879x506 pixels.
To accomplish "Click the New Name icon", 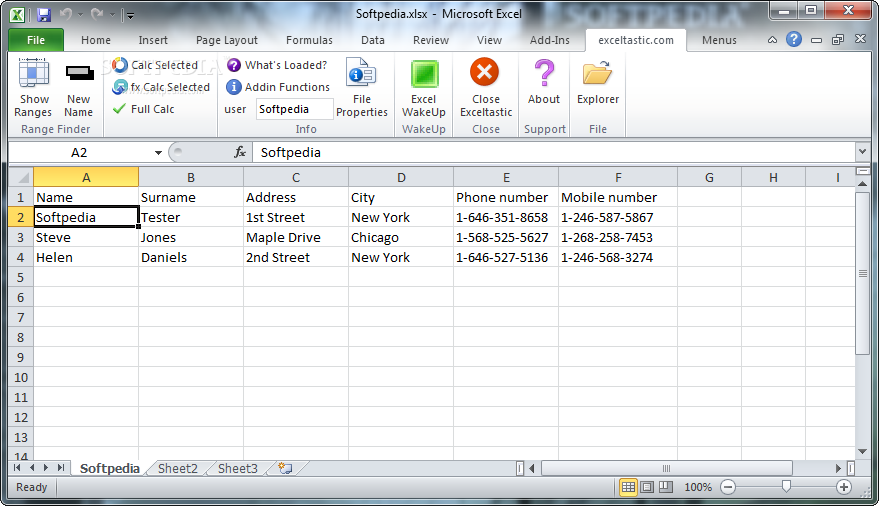I will (x=79, y=73).
